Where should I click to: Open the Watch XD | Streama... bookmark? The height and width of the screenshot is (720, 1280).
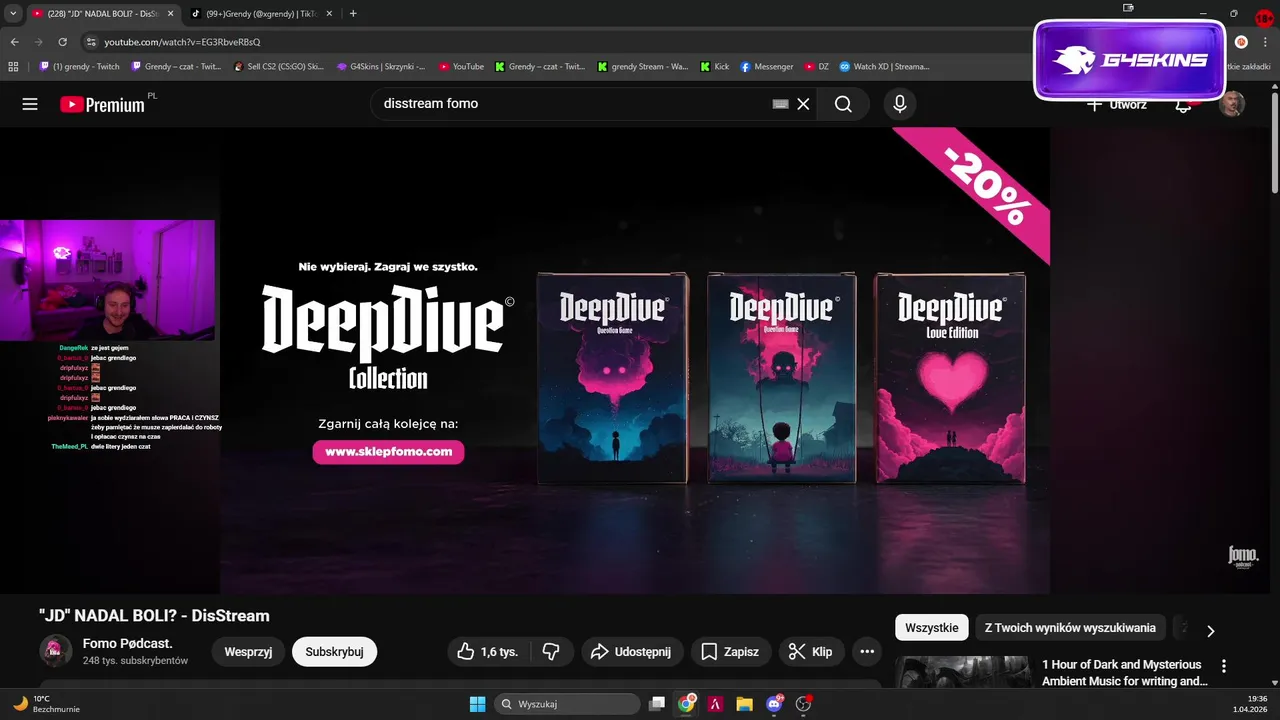click(885, 67)
